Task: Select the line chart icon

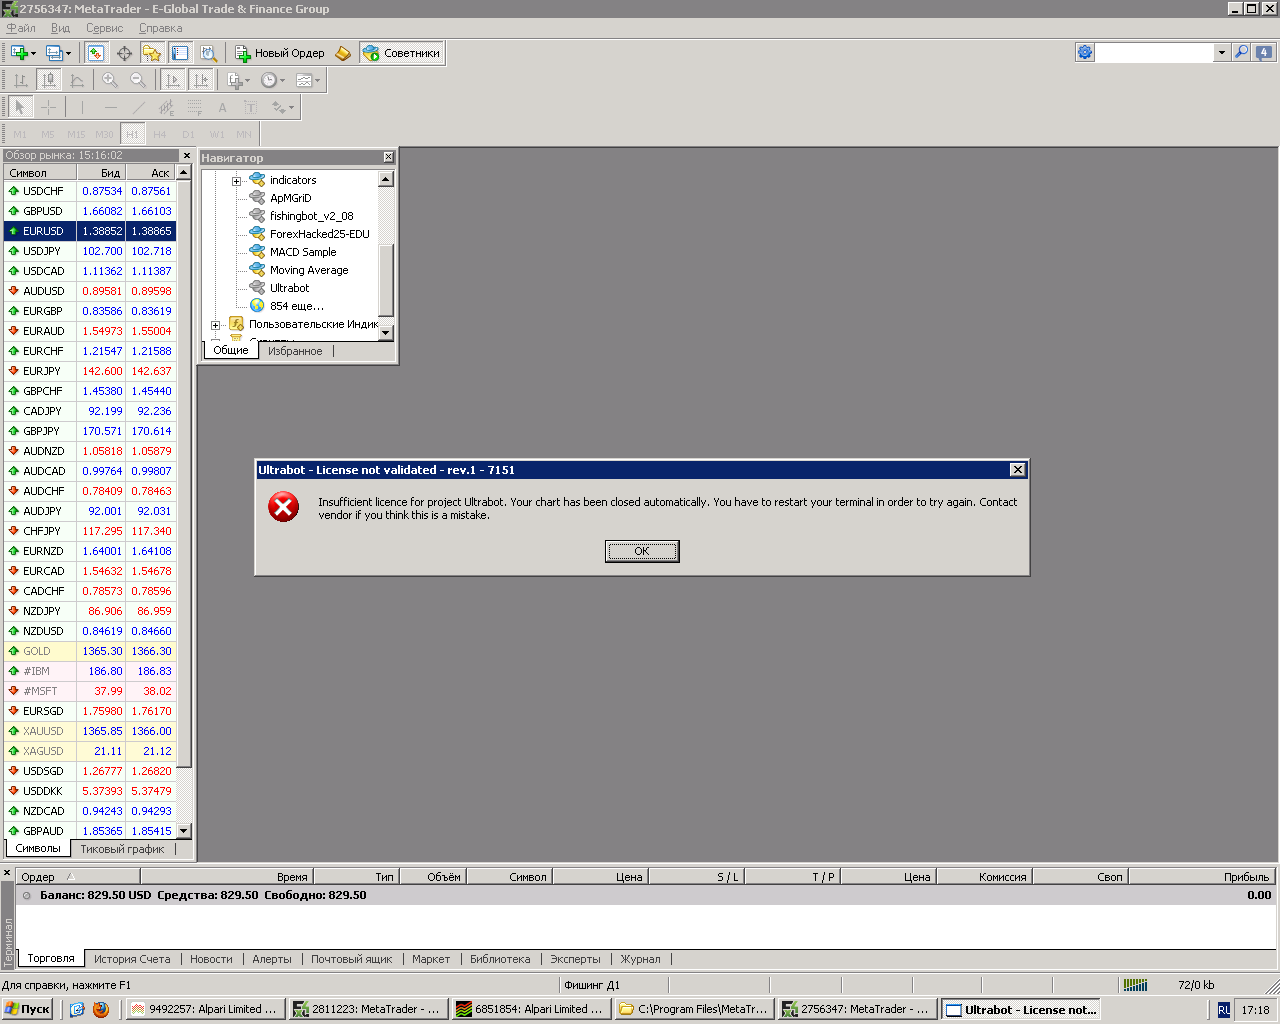Action: pos(76,80)
